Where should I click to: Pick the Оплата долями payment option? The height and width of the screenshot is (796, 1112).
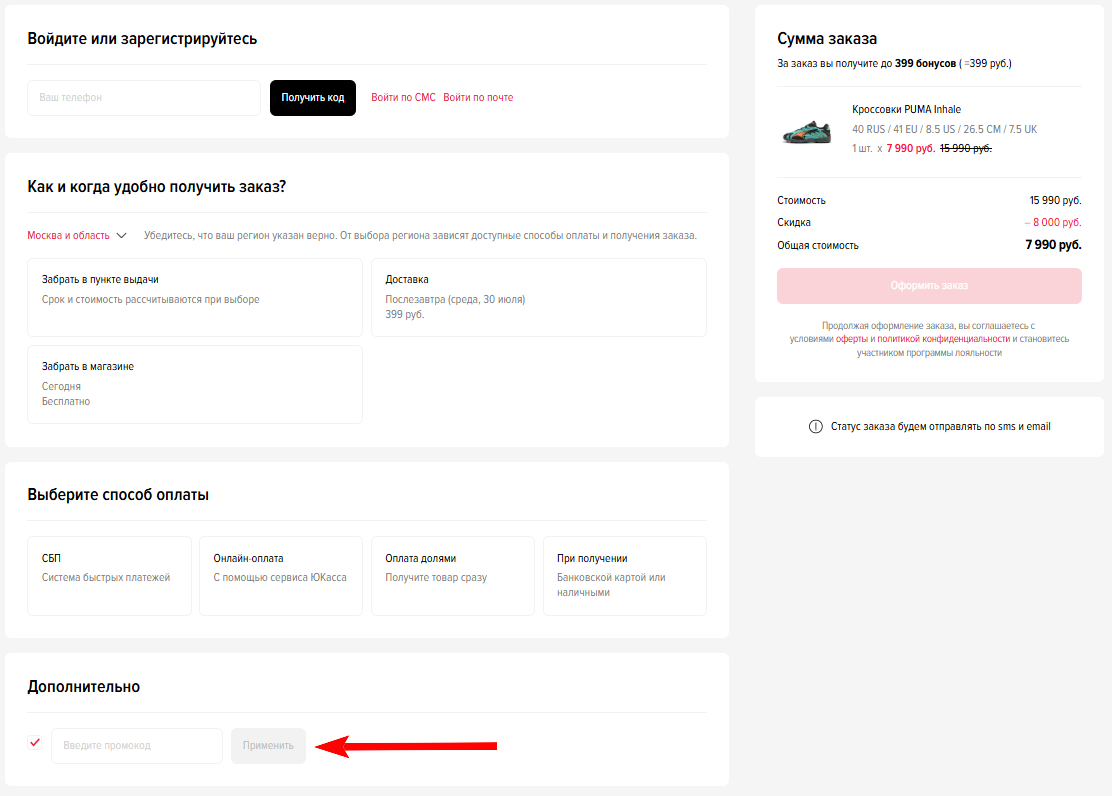452,575
